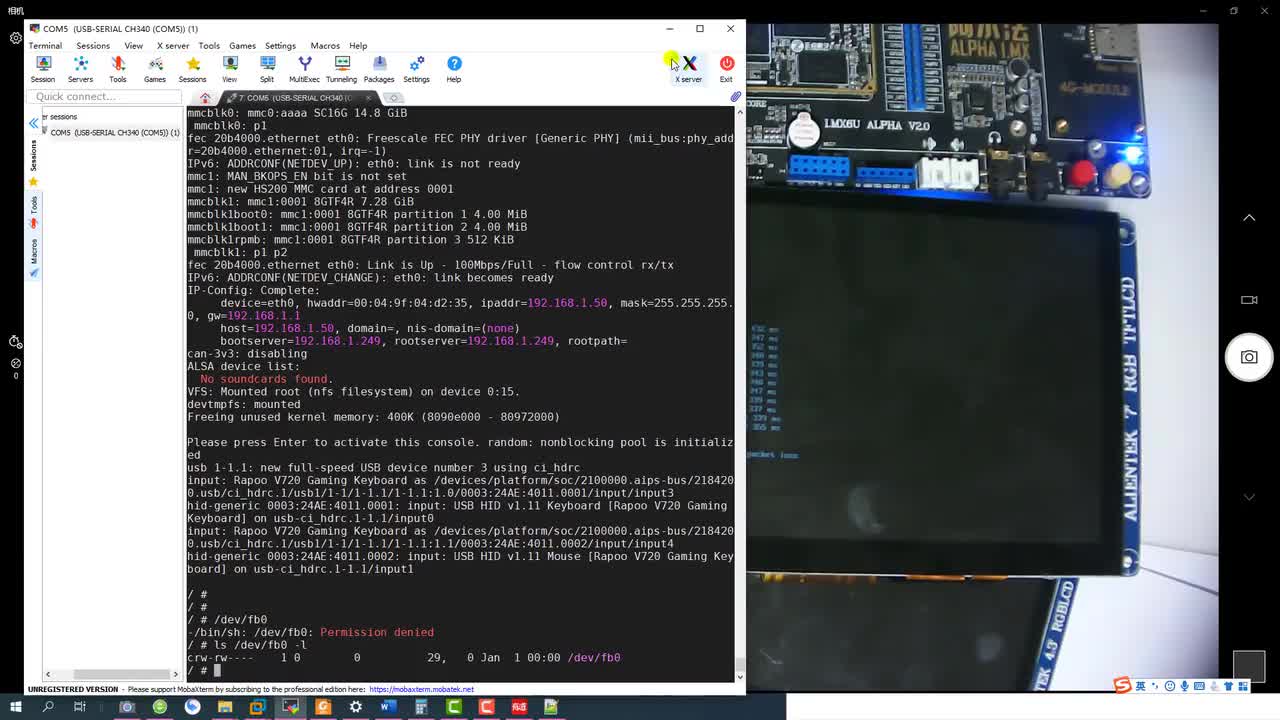Open the Tools toolbar icon
Image resolution: width=1280 pixels, height=720 pixels.
[x=118, y=69]
